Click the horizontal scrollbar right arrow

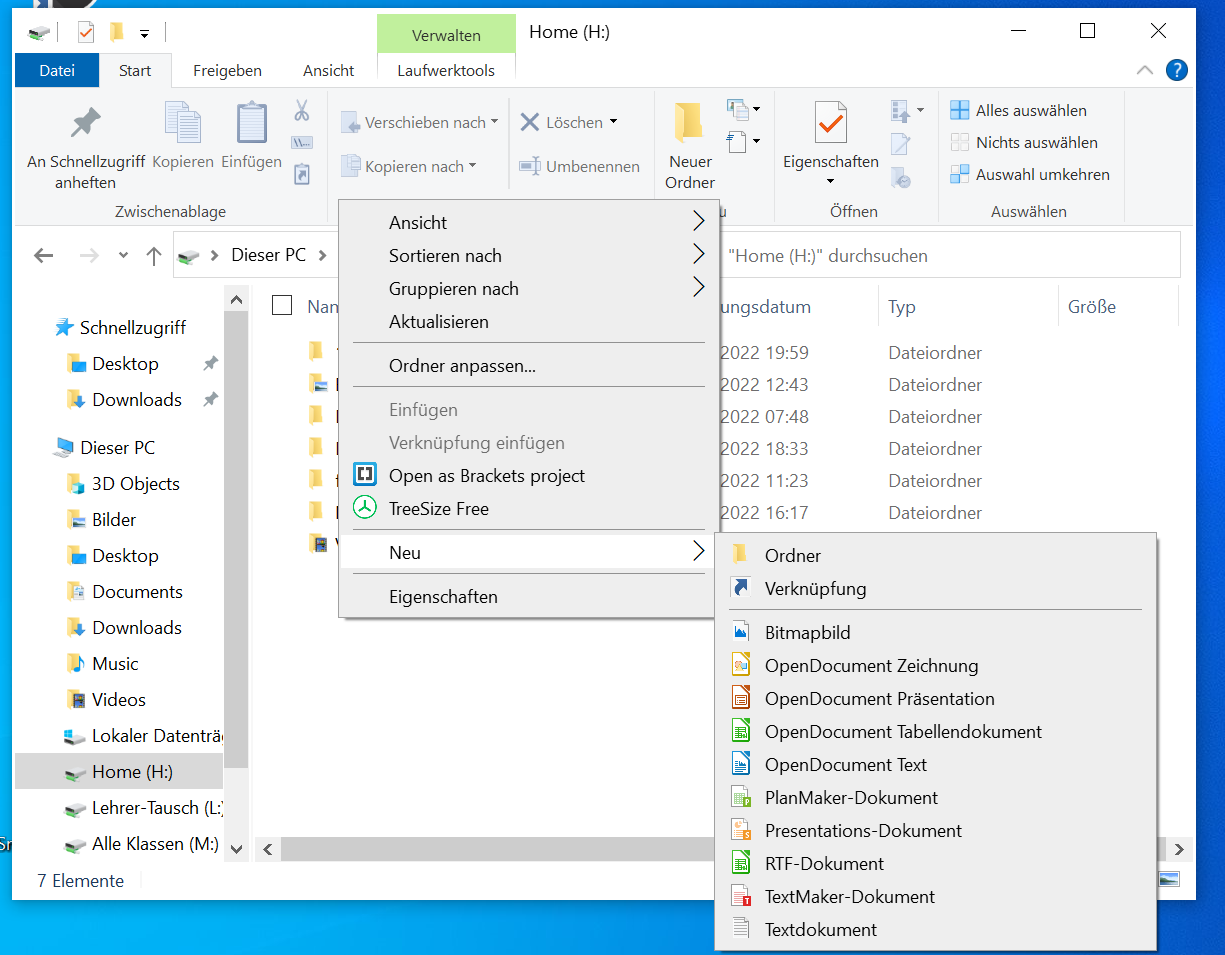(1179, 849)
